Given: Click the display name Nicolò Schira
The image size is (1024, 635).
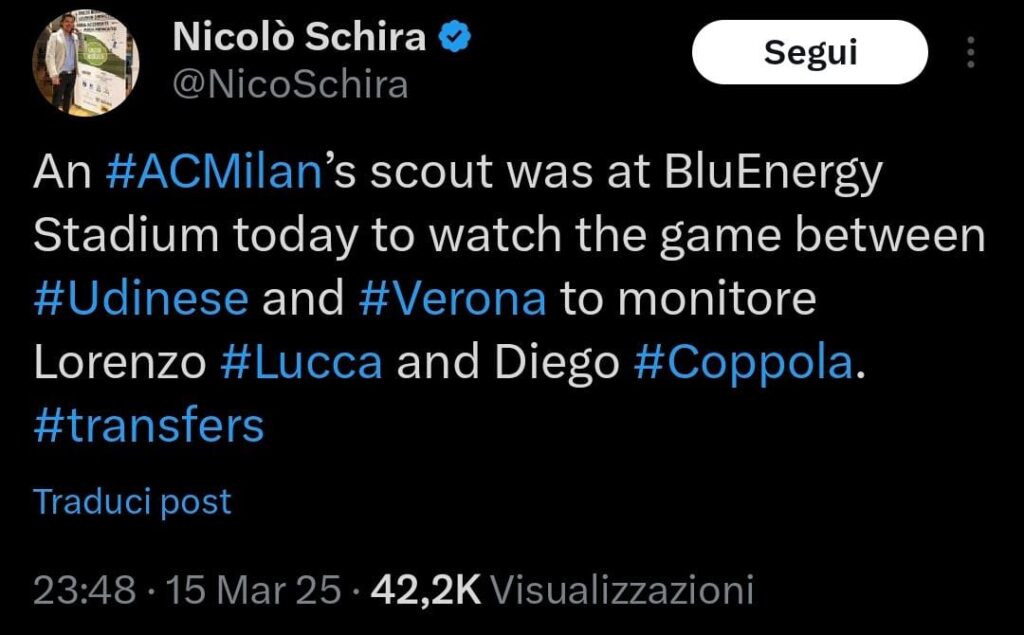Looking at the screenshot, I should tap(300, 35).
